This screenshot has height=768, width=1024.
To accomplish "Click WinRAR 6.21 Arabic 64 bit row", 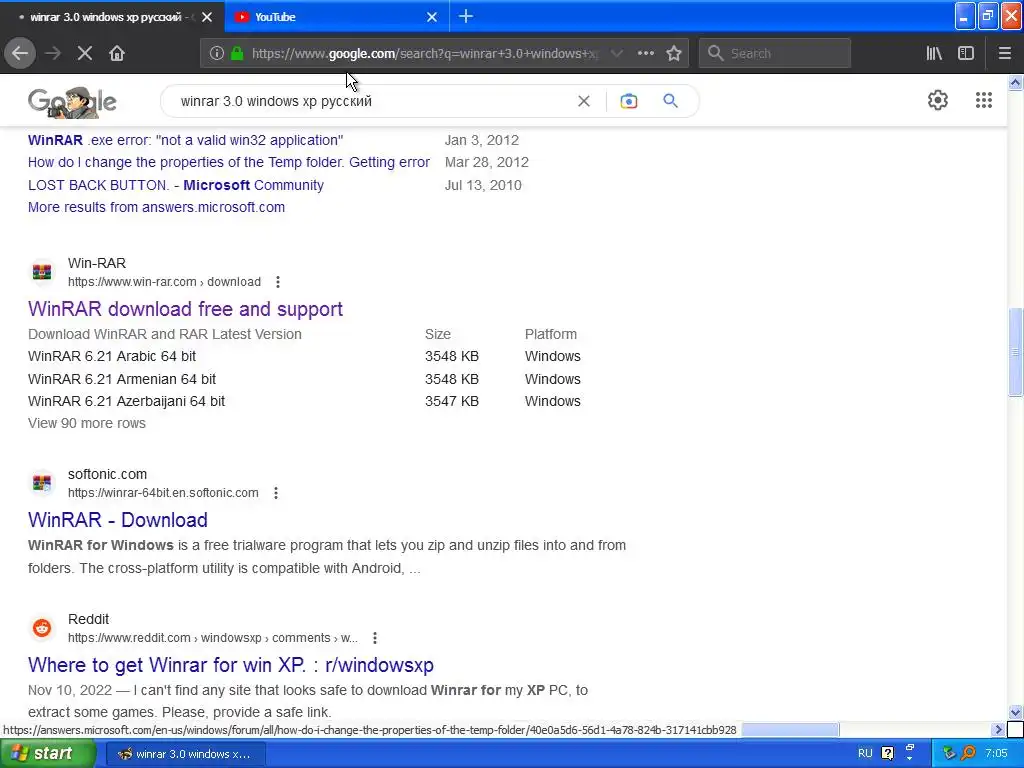I will point(304,356).
